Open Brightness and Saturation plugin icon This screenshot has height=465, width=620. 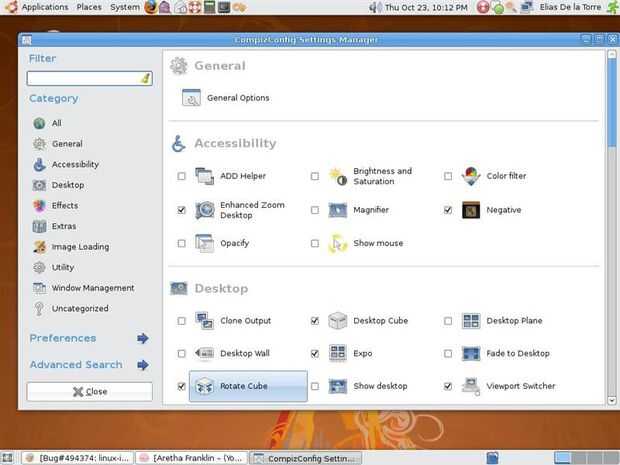[338, 176]
